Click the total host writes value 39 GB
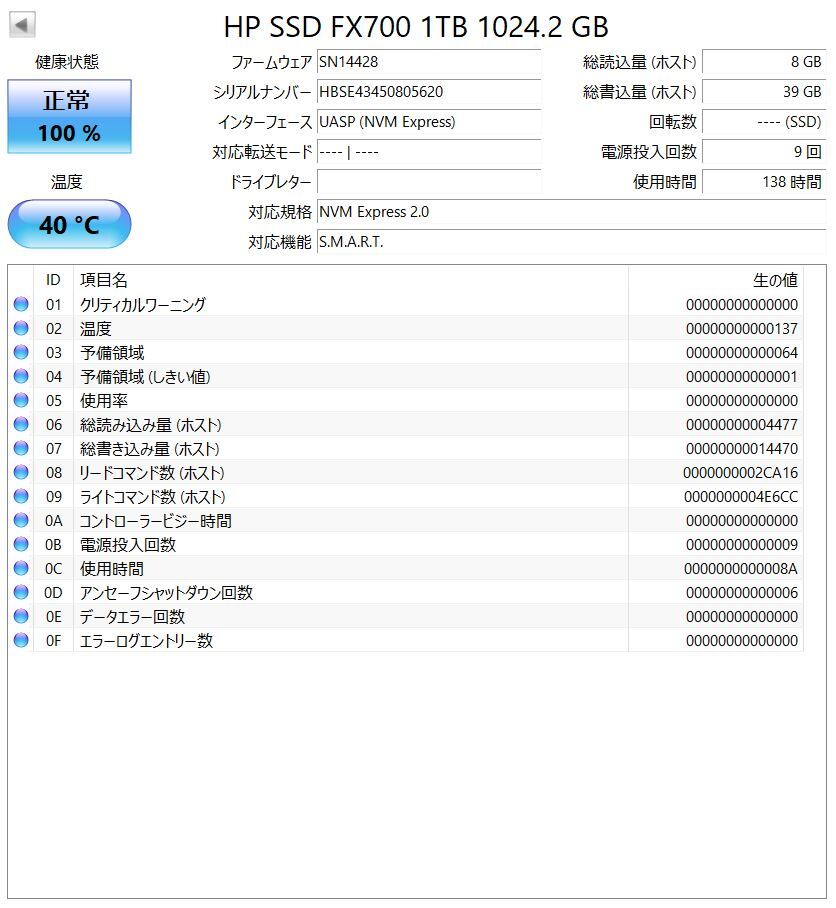 click(764, 92)
